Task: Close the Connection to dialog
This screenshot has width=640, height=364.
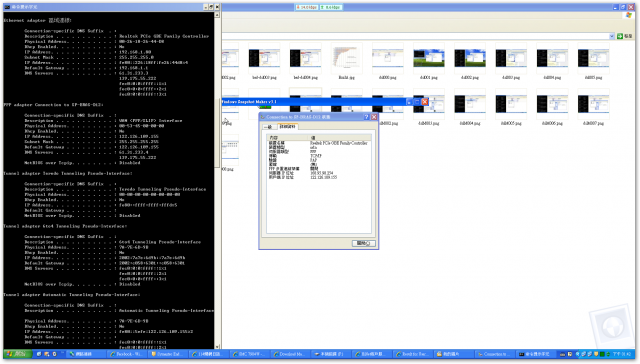Action: [x=374, y=117]
